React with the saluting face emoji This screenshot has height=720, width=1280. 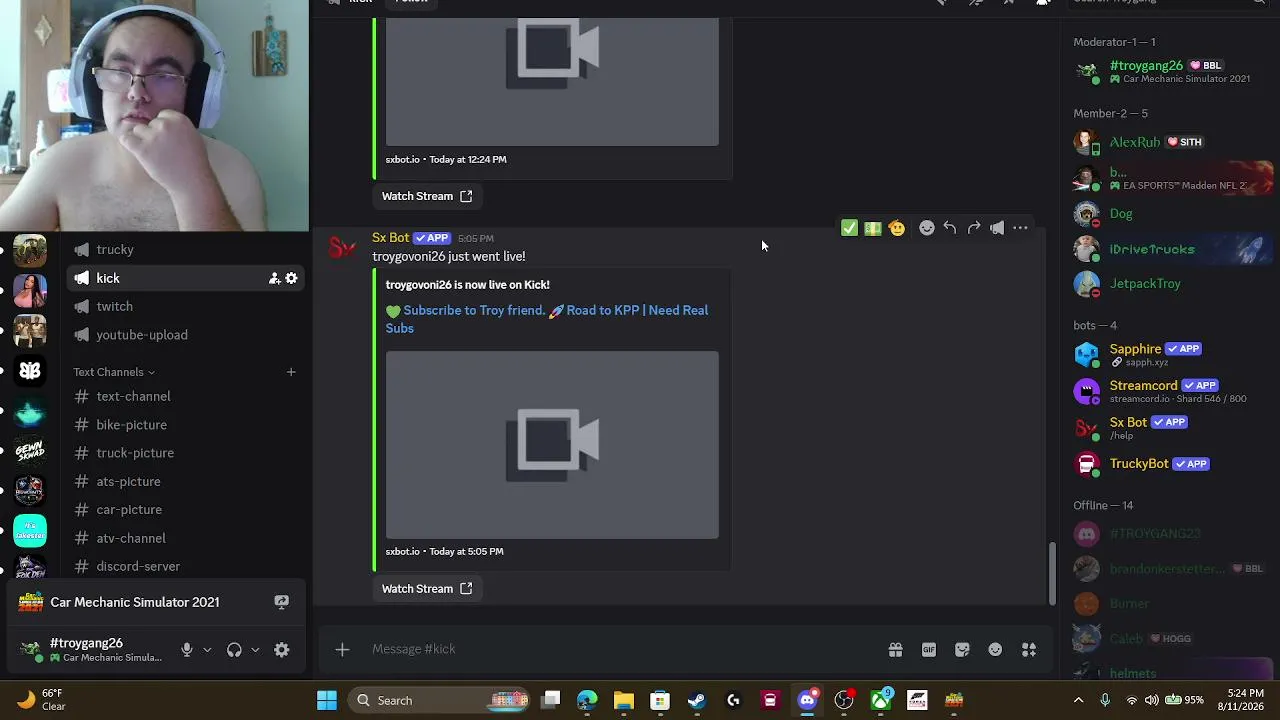click(x=897, y=228)
